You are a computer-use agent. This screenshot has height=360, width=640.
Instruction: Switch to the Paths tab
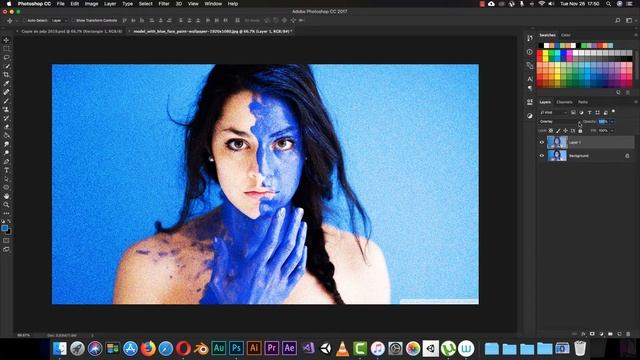coord(583,102)
